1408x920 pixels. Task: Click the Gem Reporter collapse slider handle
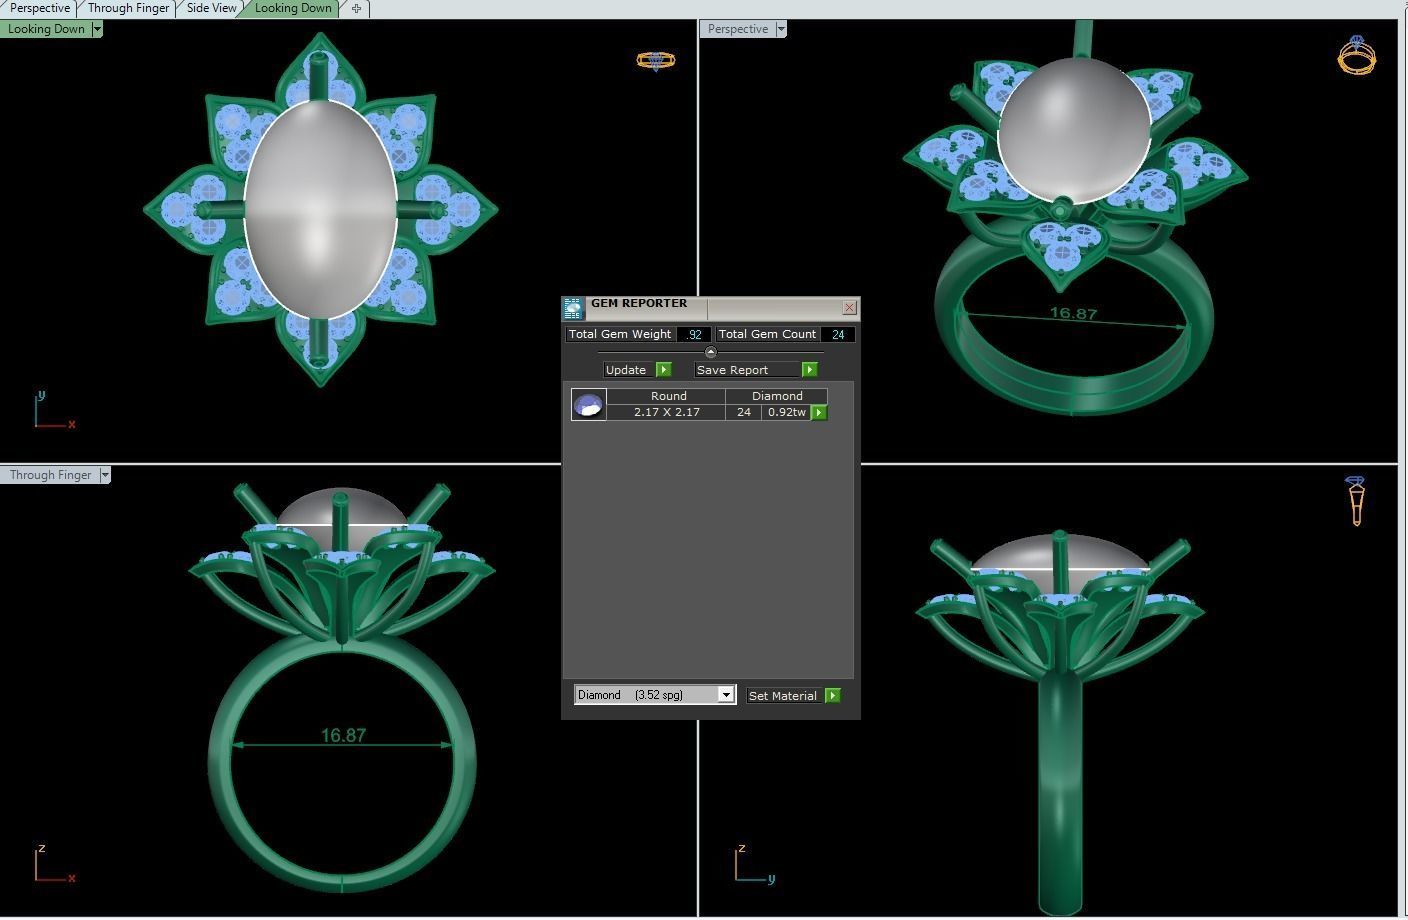(710, 352)
